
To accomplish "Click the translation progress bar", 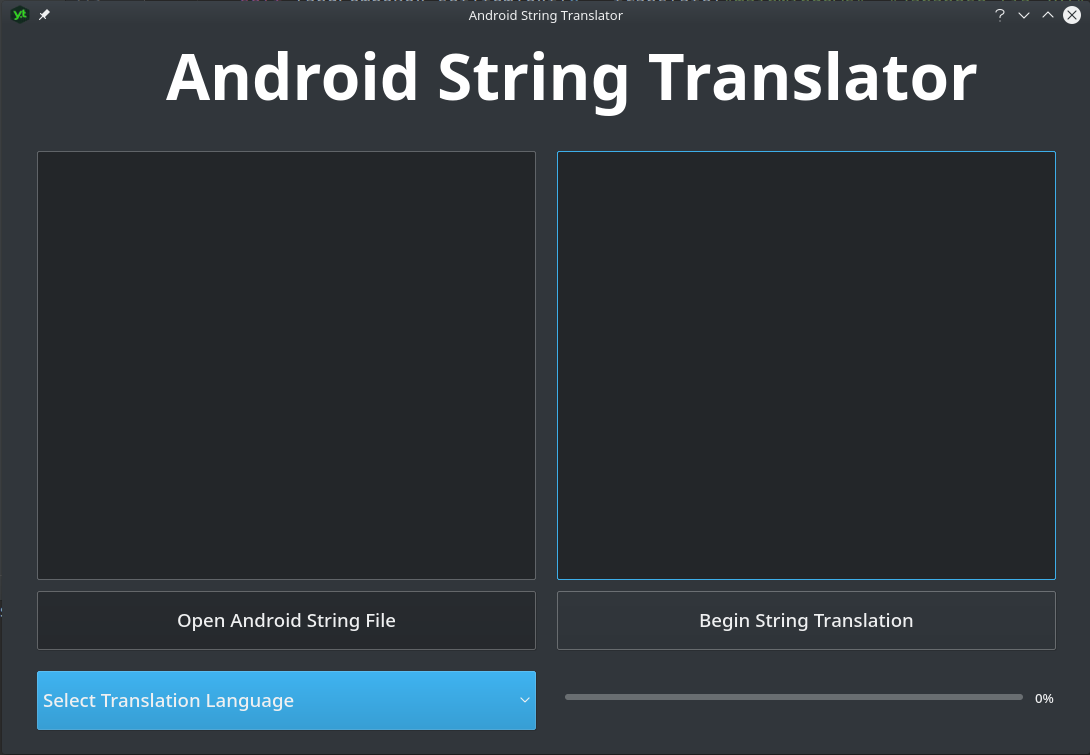I will 794,697.
